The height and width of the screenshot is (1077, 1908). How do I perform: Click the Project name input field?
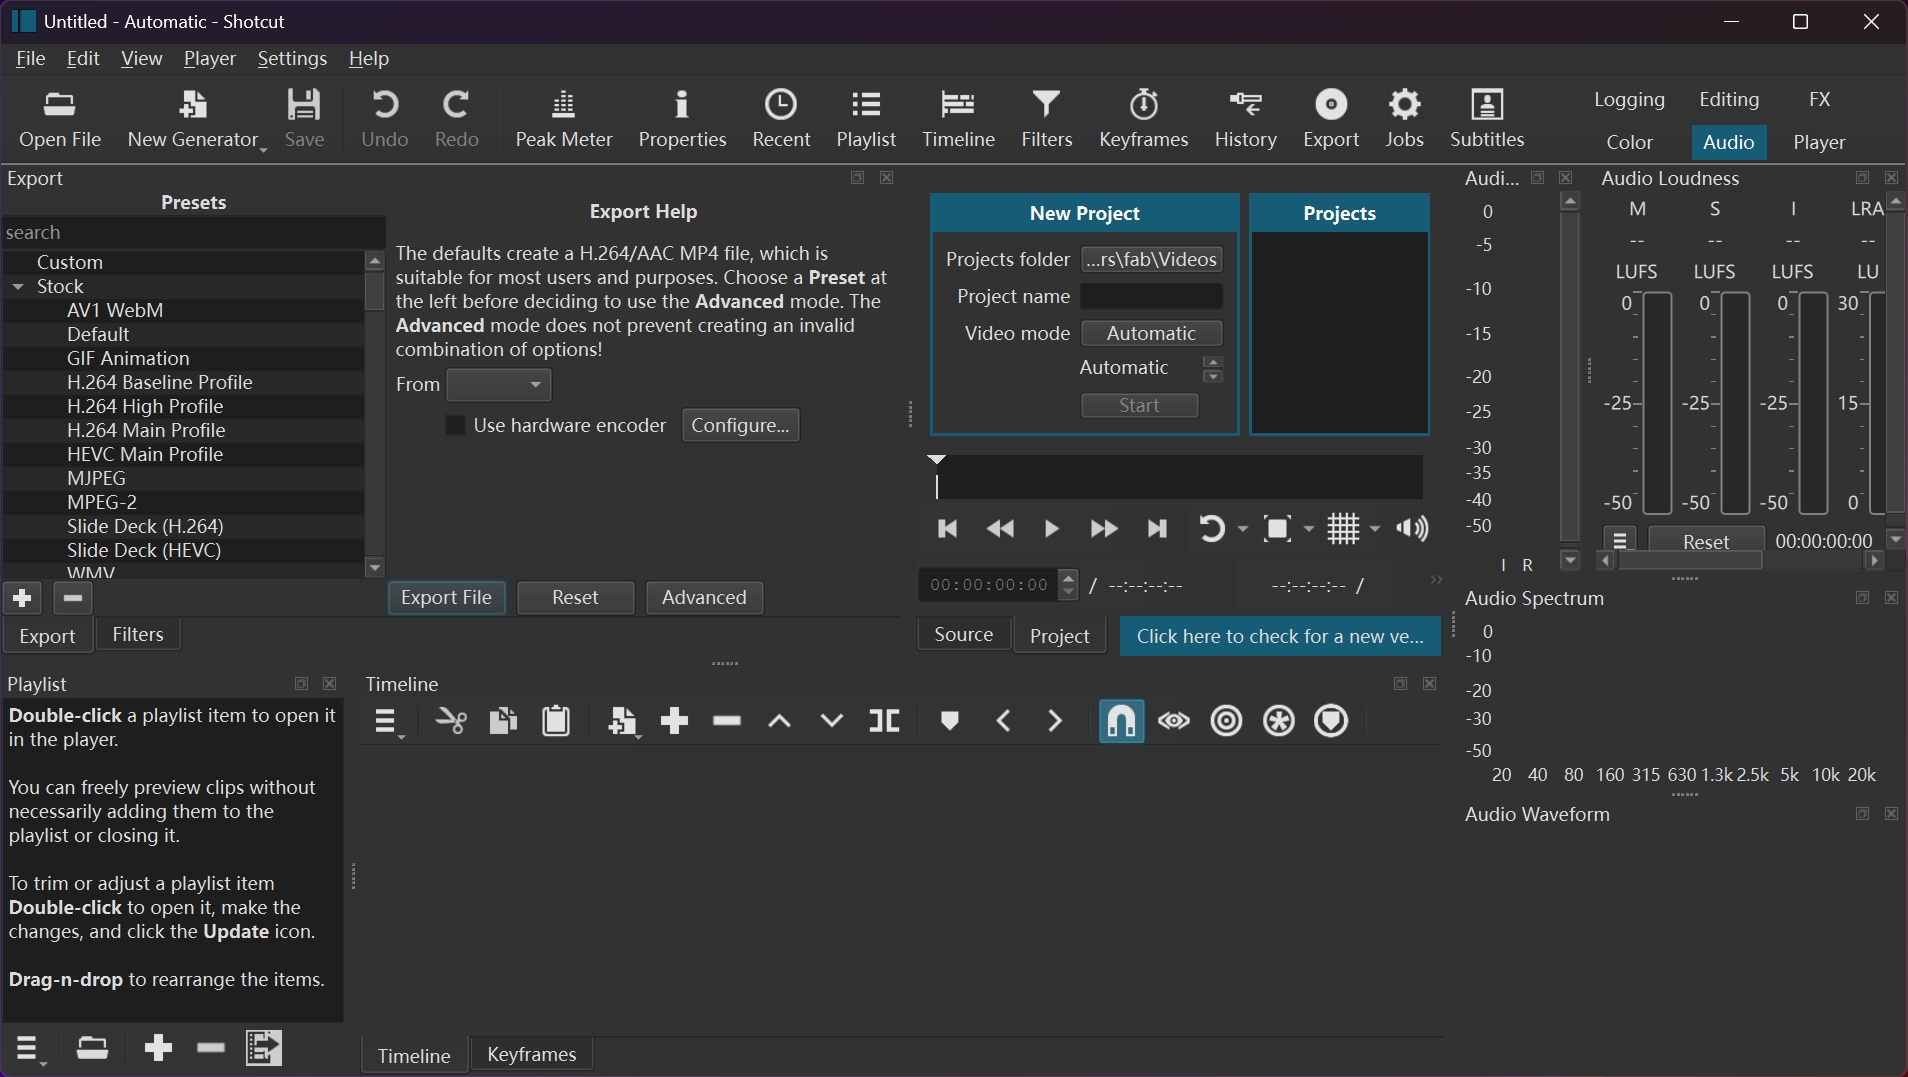click(1151, 296)
